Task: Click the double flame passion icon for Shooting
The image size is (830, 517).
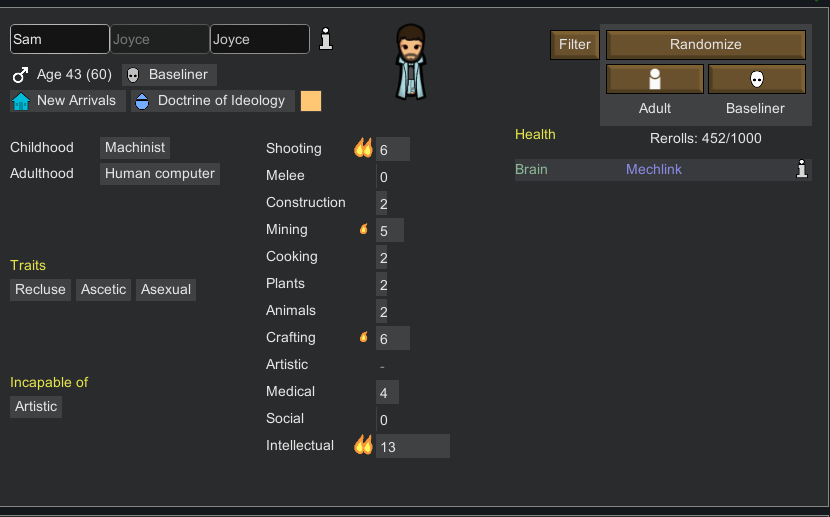Action: tap(363, 148)
